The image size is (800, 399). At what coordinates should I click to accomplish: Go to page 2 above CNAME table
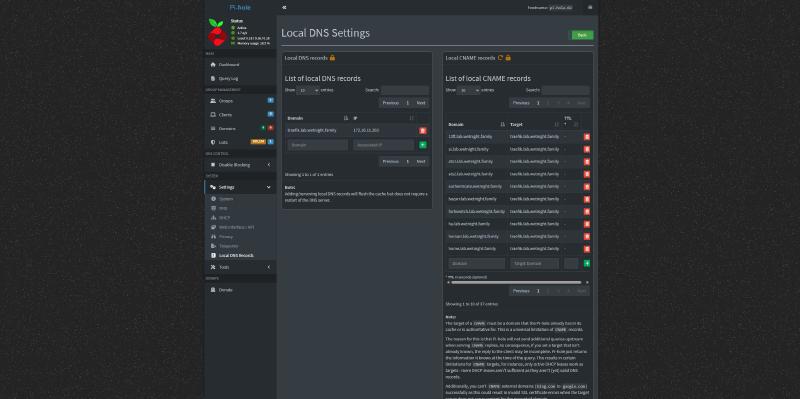pos(548,103)
